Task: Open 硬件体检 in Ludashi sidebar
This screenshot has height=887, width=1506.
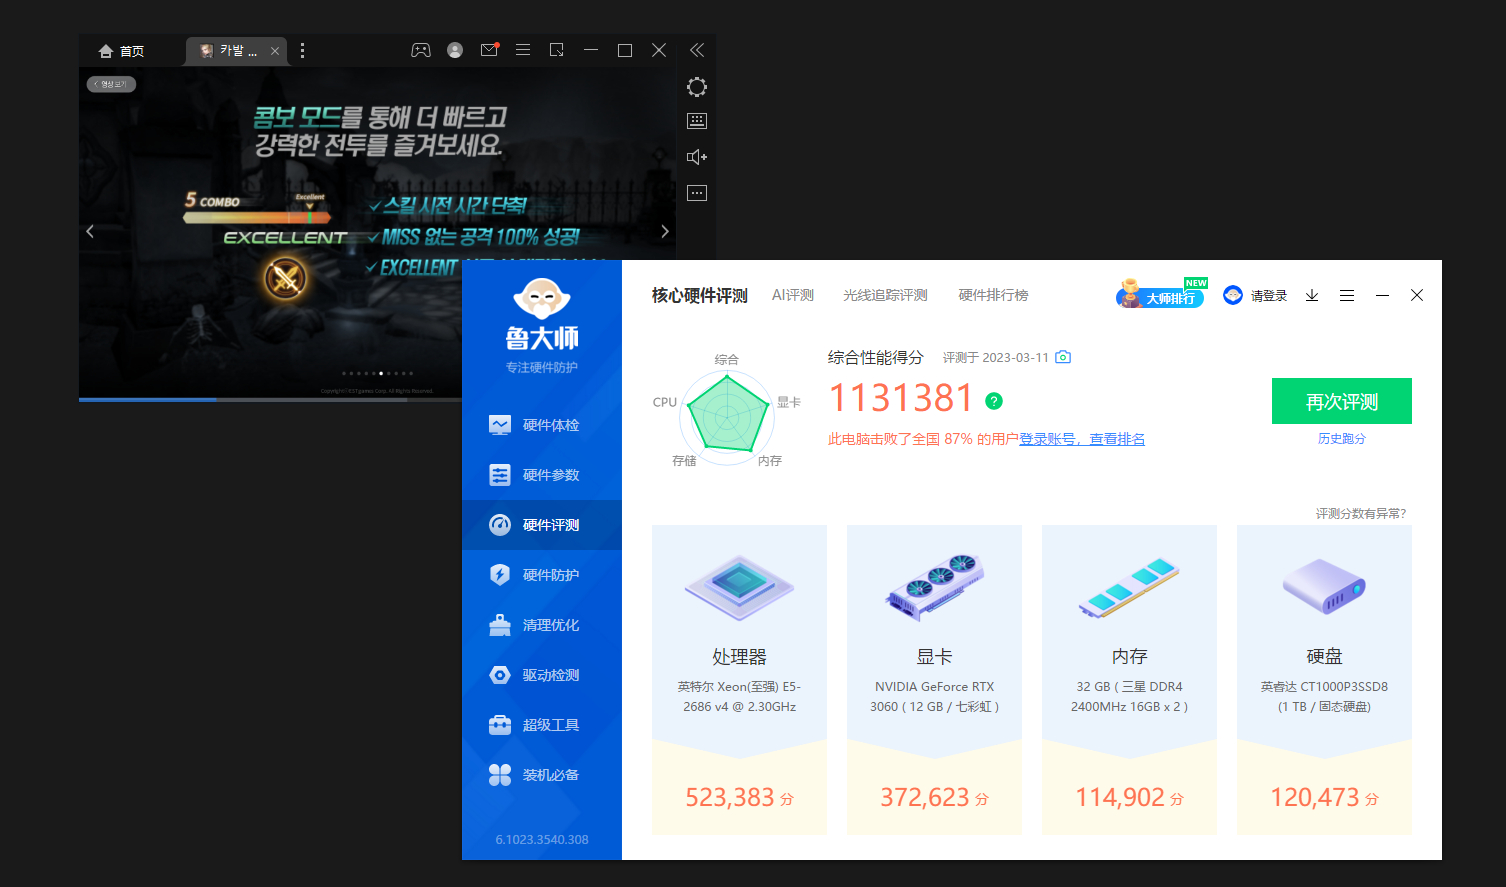Action: (x=542, y=425)
